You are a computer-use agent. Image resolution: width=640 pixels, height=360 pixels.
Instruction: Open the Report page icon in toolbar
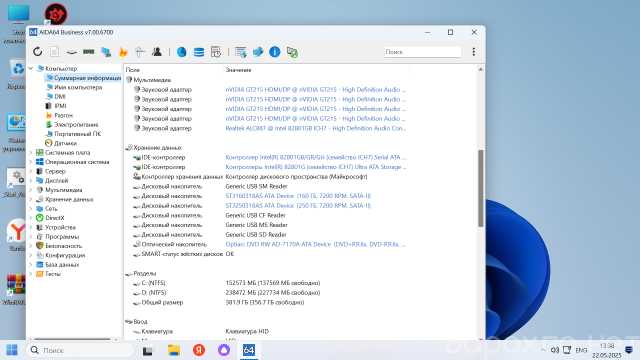(54, 52)
